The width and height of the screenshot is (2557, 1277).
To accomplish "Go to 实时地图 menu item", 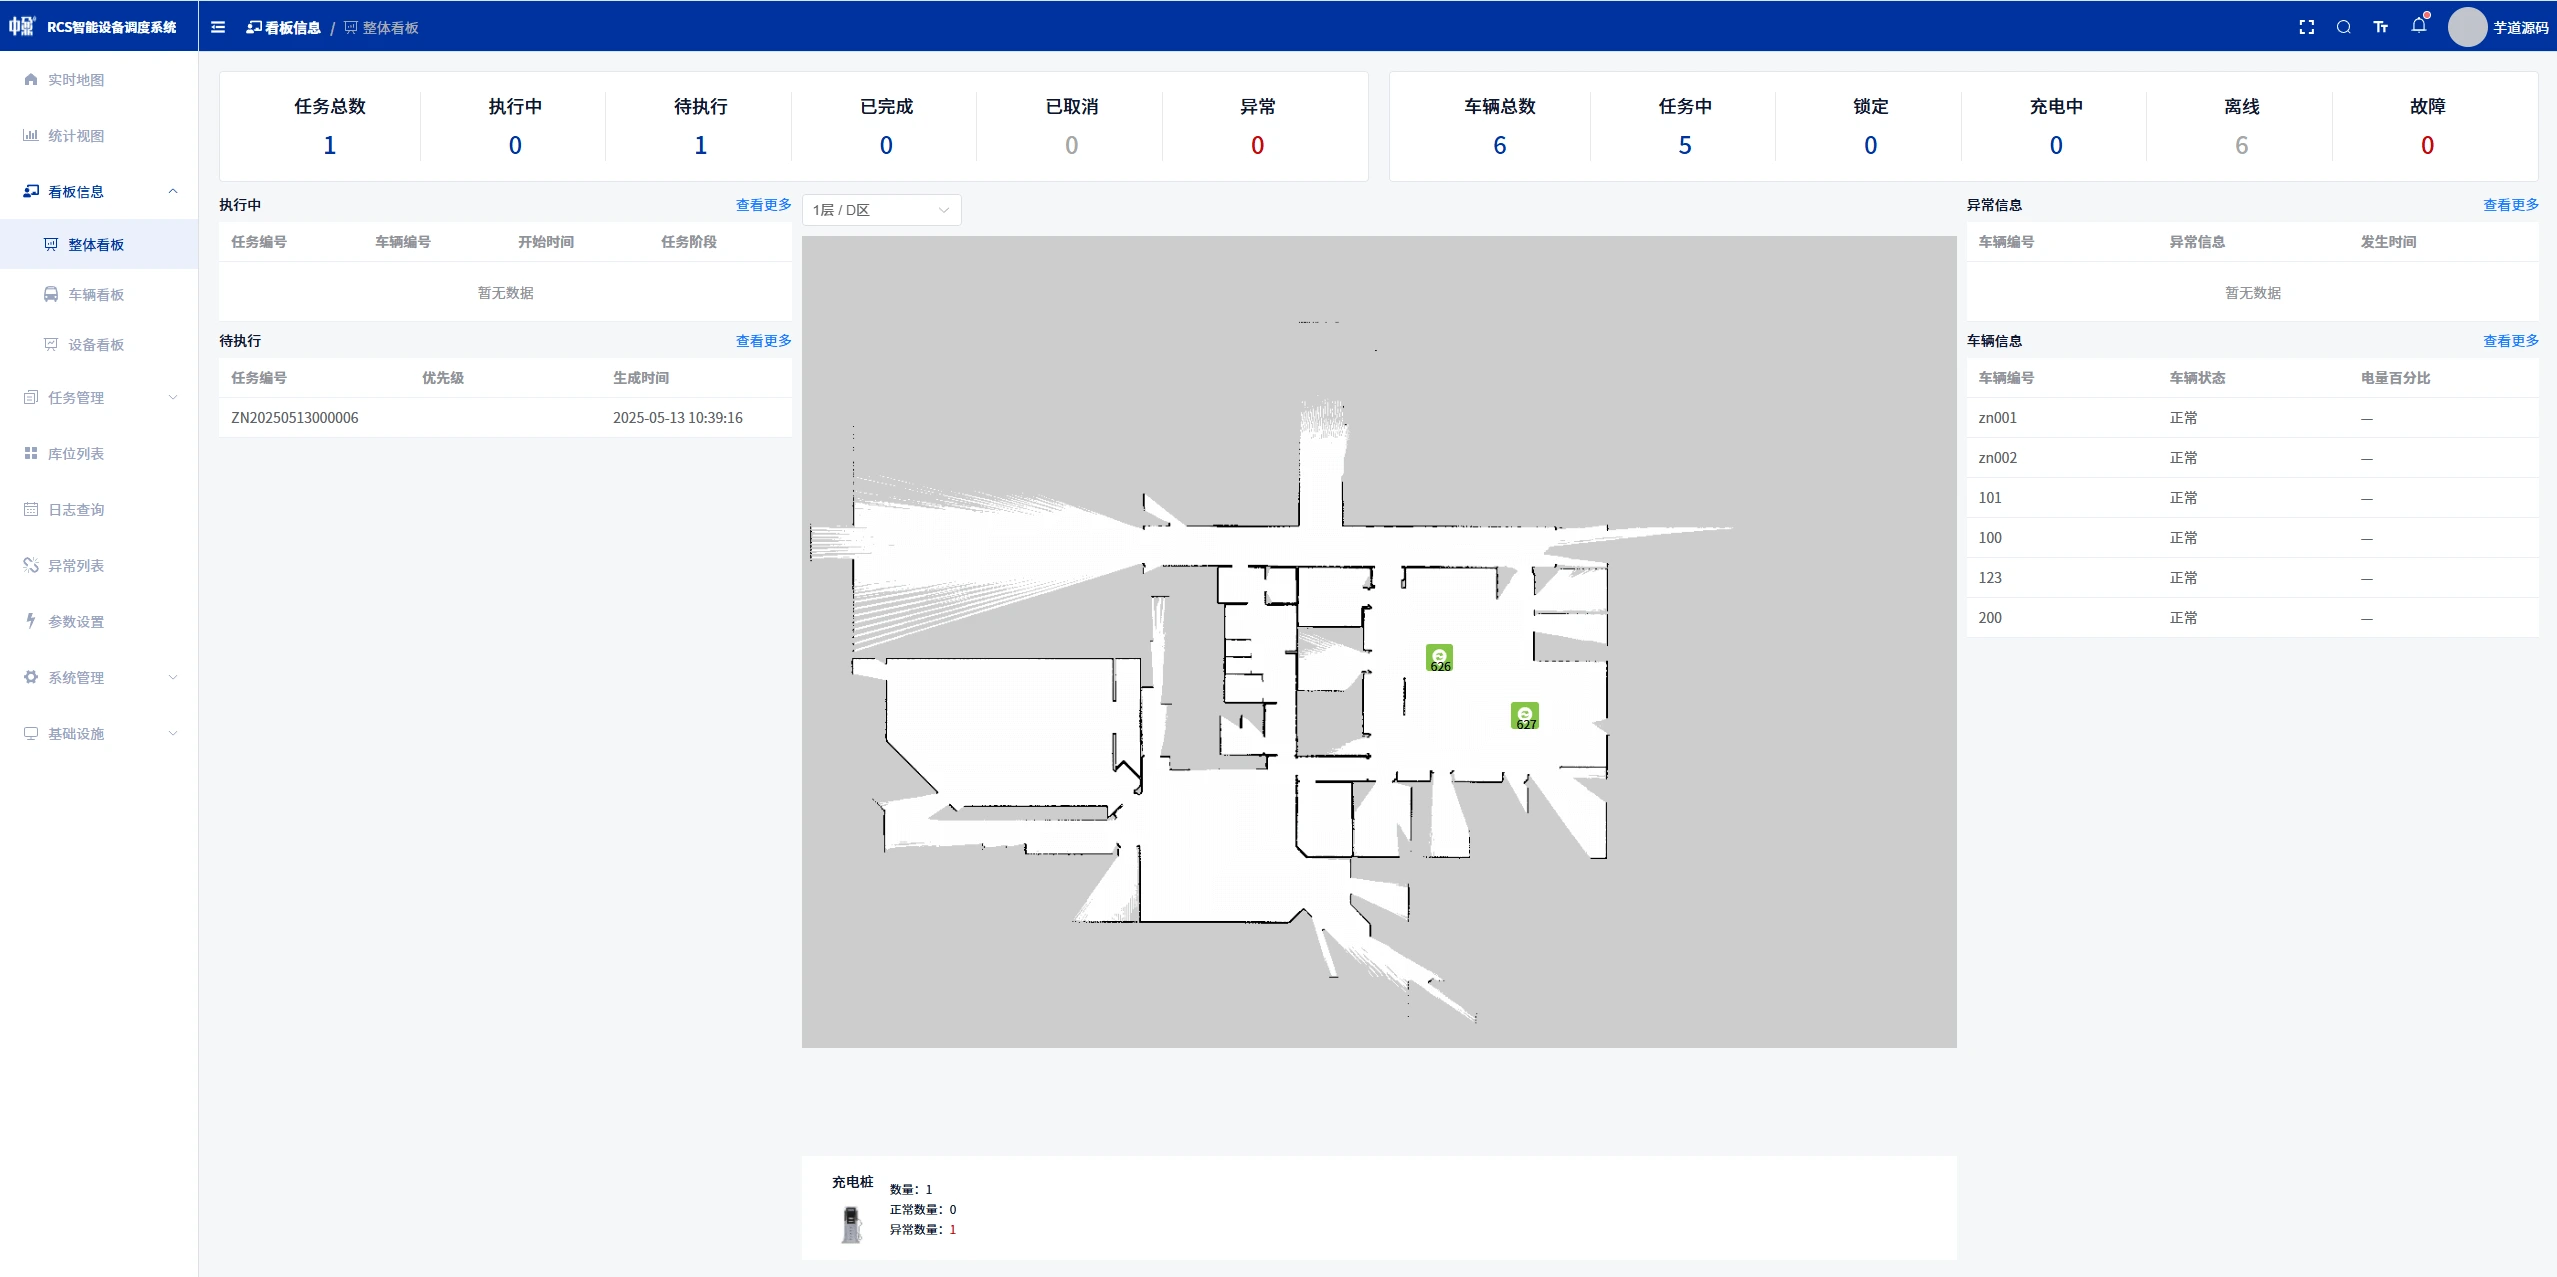I will pyautogui.click(x=76, y=80).
